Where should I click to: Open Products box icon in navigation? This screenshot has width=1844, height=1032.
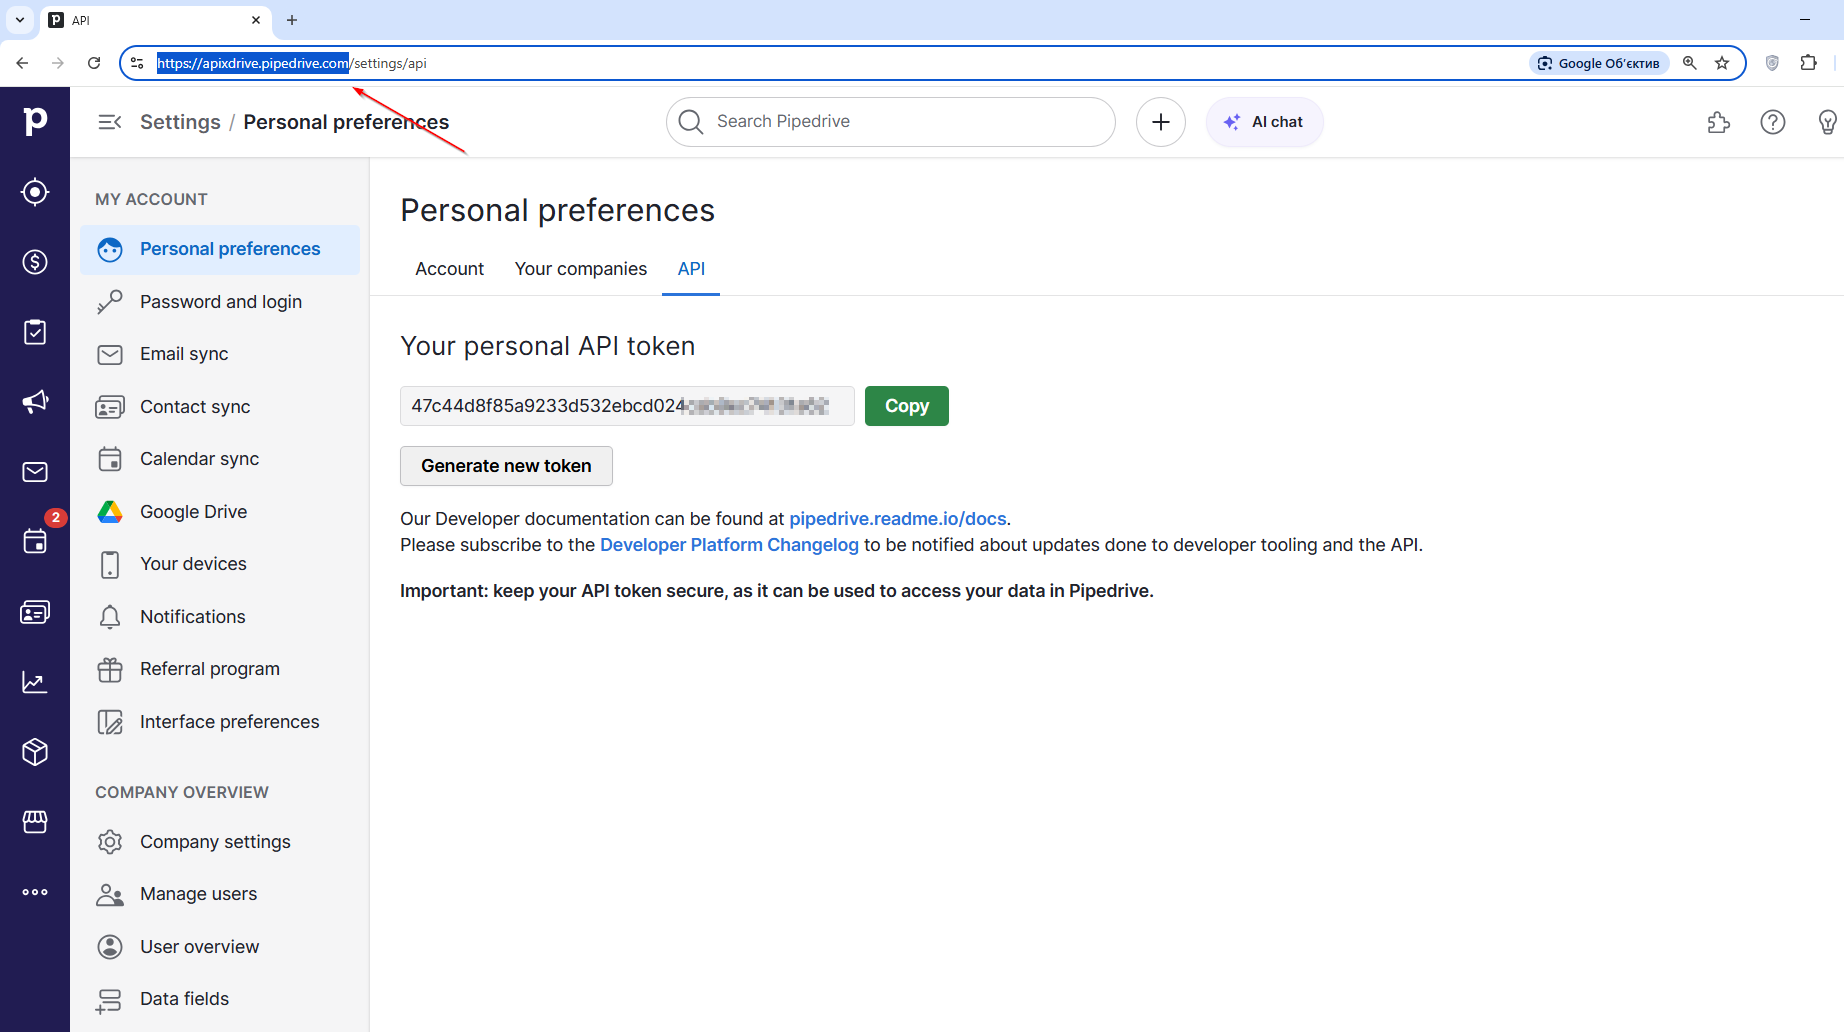35,752
